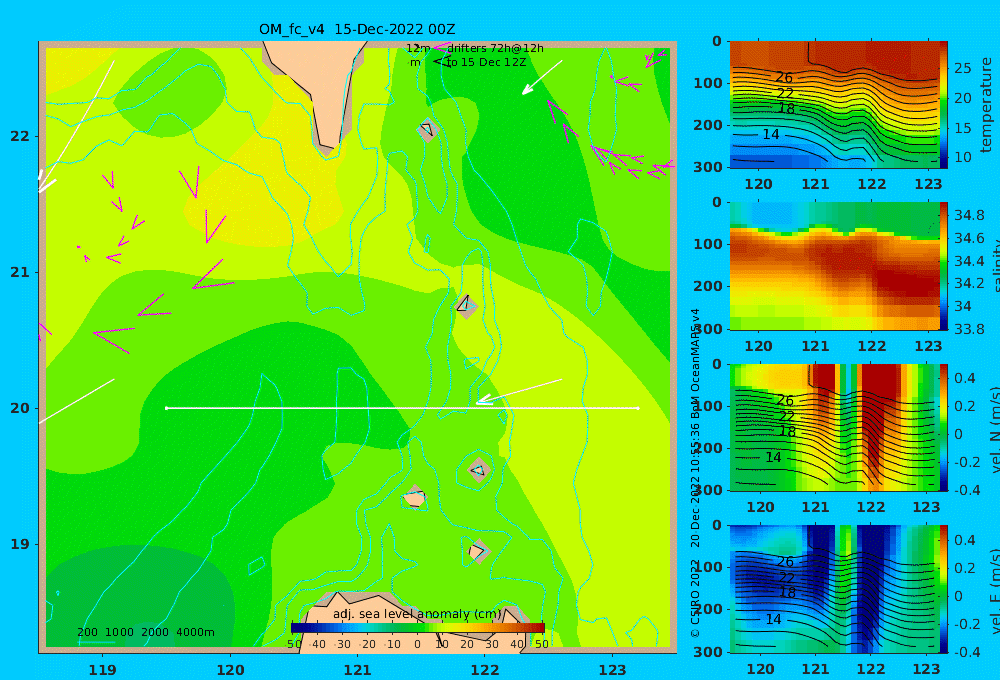Open the salinity depth section panel
This screenshot has height=680, width=1000.
(x=835, y=266)
